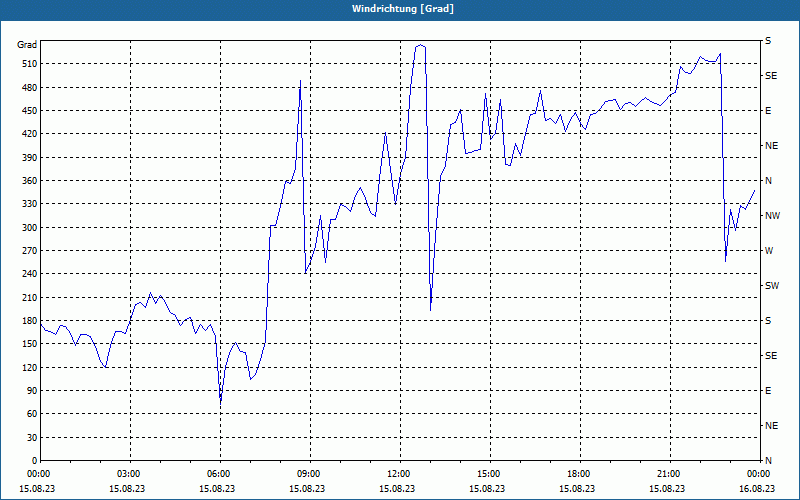The width and height of the screenshot is (800, 500).
Task: Click the chart title "Windrichtung [Grad]"
Action: (403, 9)
